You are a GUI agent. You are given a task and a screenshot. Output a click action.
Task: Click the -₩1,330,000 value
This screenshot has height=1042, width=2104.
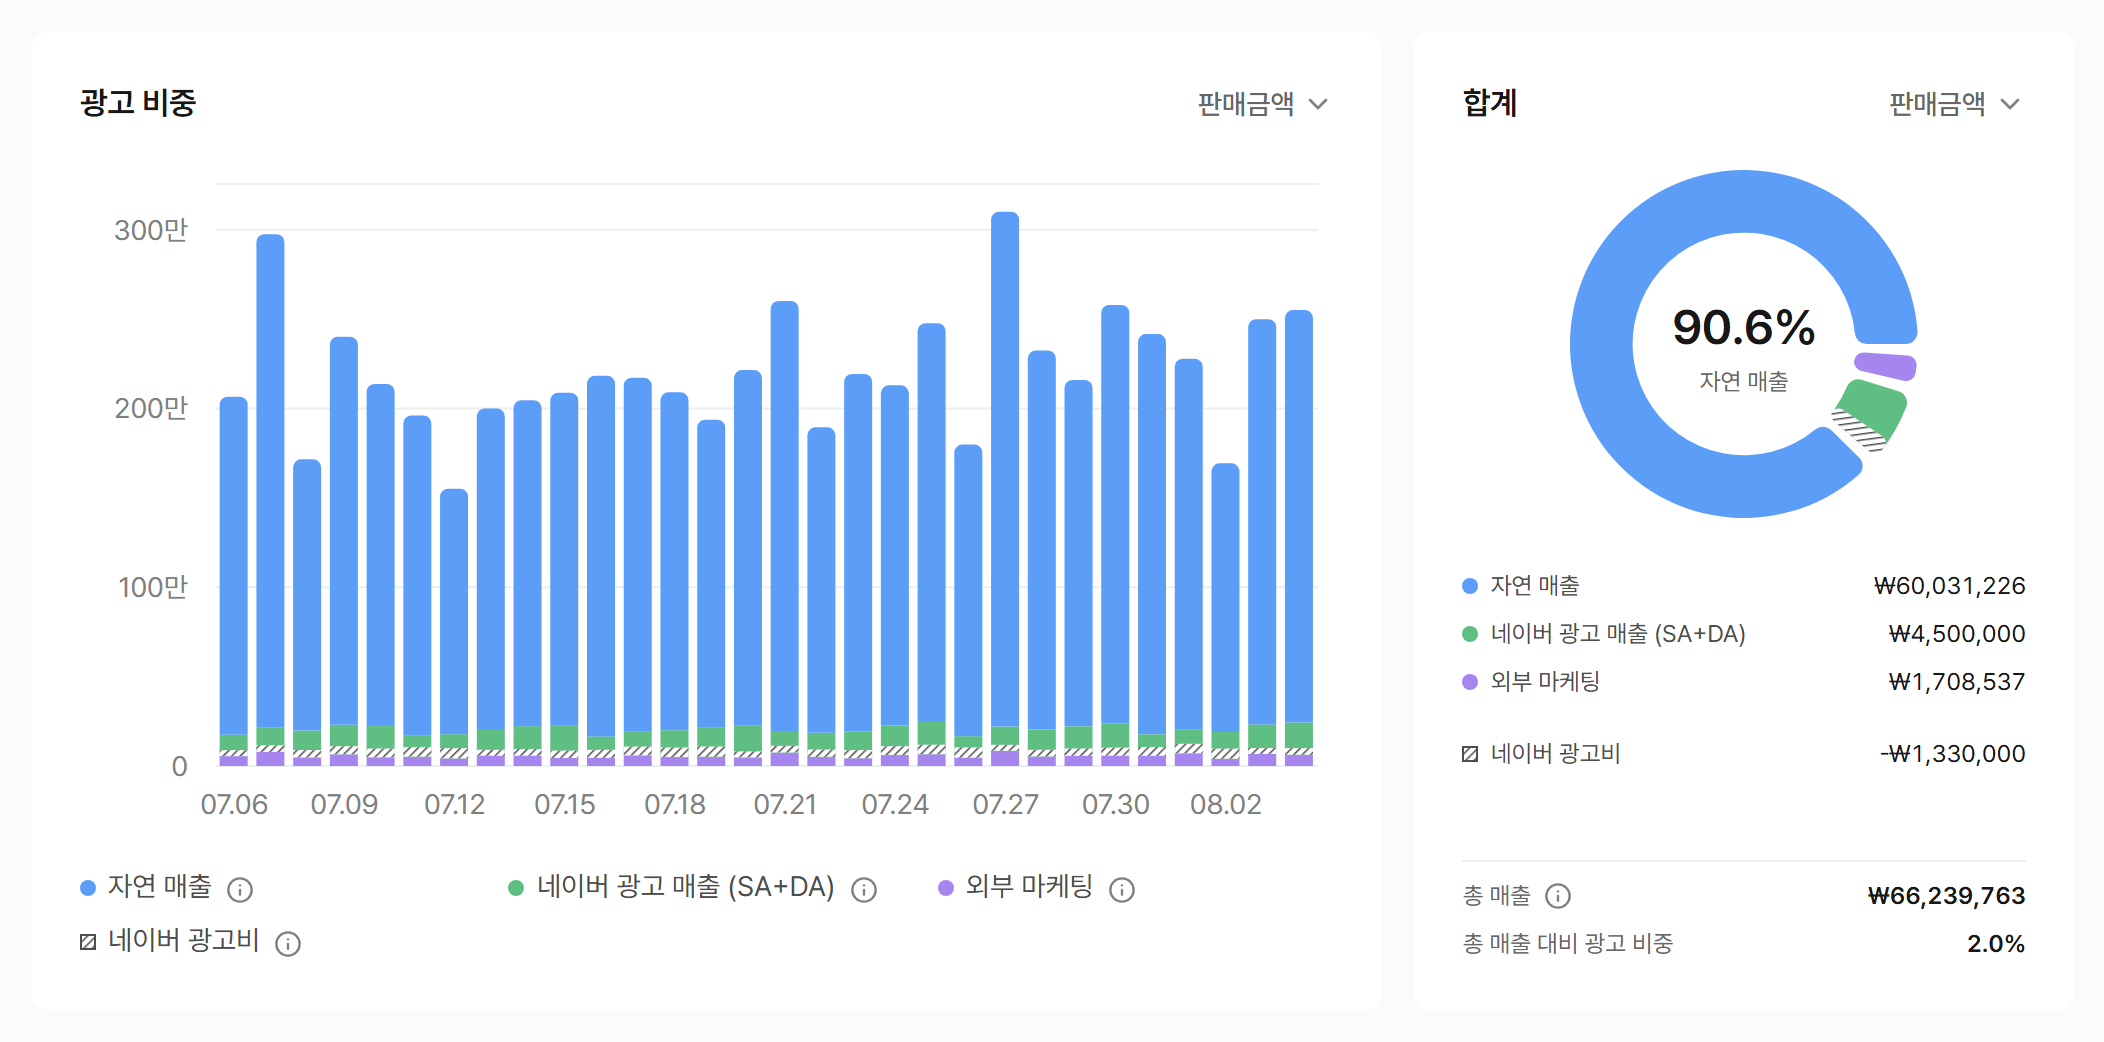pyautogui.click(x=1953, y=754)
